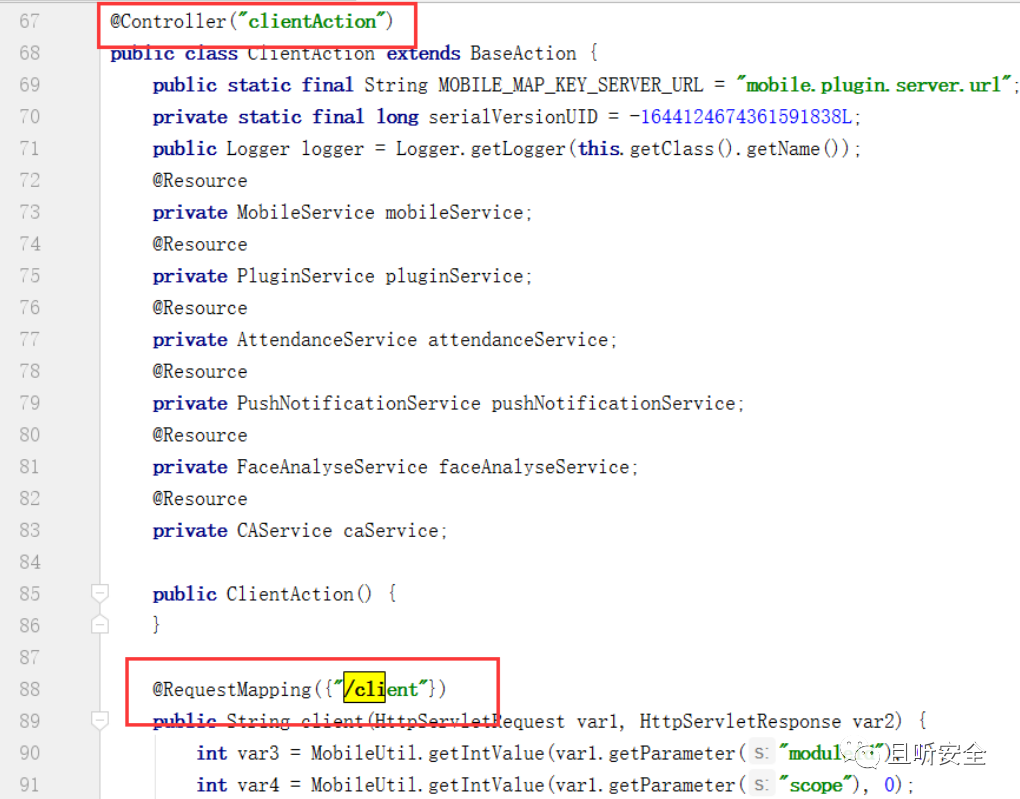Click MobileUtil.getIntValue on line 91
Image resolution: width=1020 pixels, height=799 pixels.
pyautogui.click(x=427, y=785)
